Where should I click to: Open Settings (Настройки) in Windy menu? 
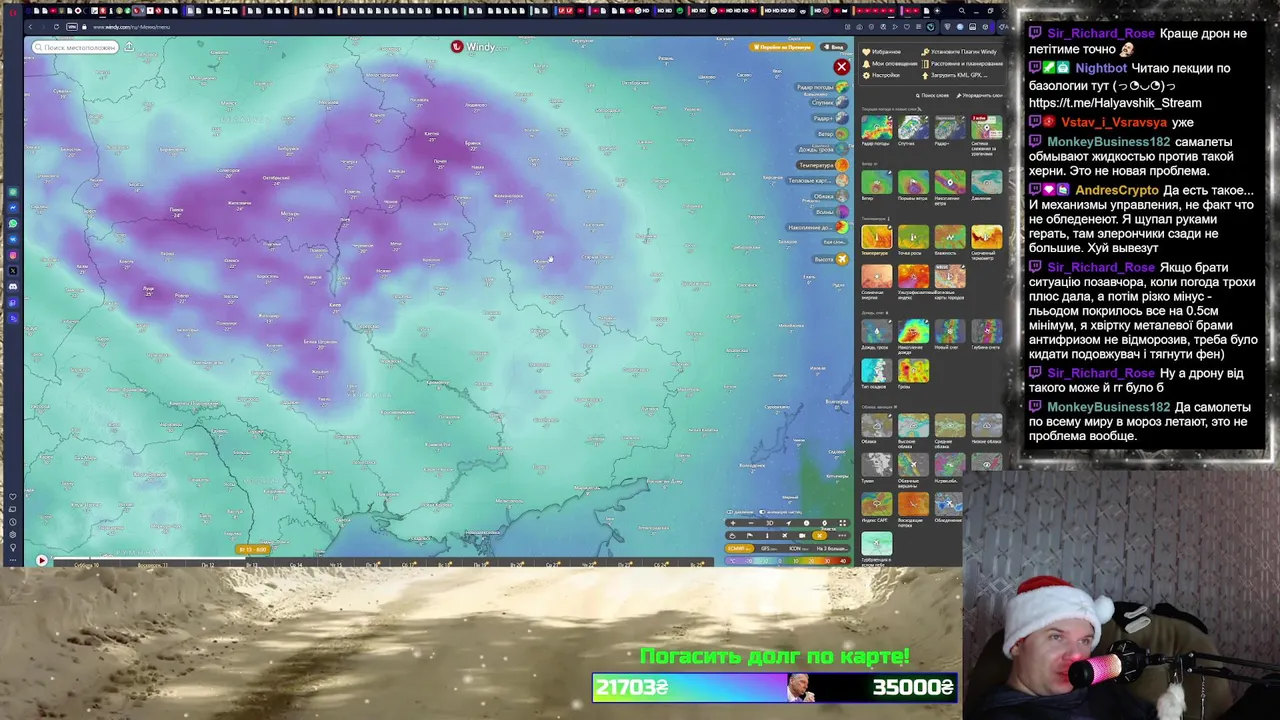(881, 75)
